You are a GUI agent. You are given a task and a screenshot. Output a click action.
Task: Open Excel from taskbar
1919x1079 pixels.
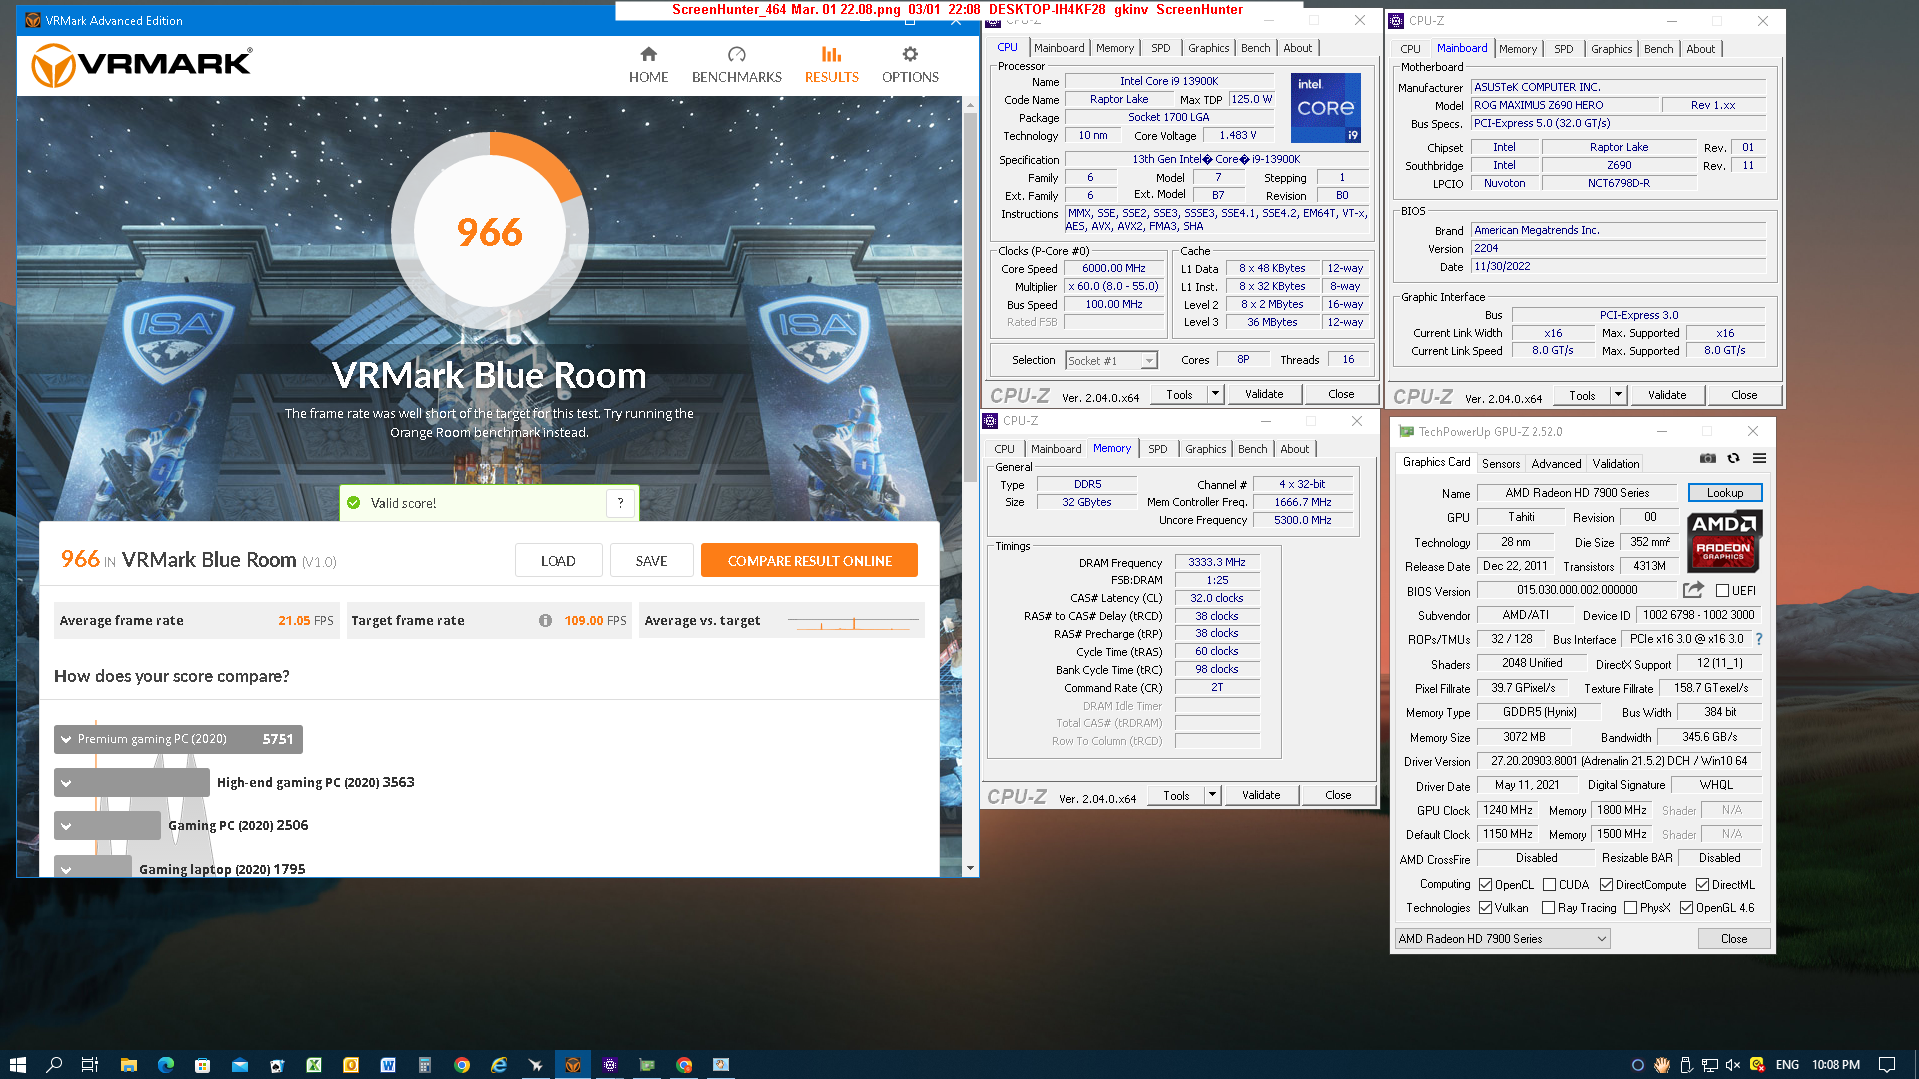tap(314, 1064)
